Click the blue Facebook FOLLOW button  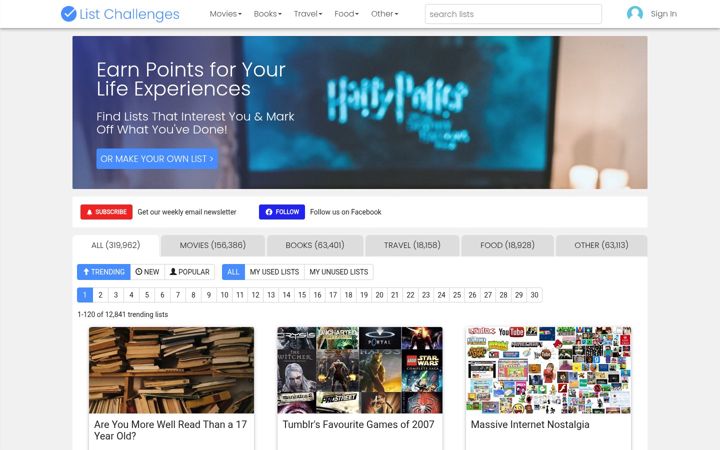[282, 212]
